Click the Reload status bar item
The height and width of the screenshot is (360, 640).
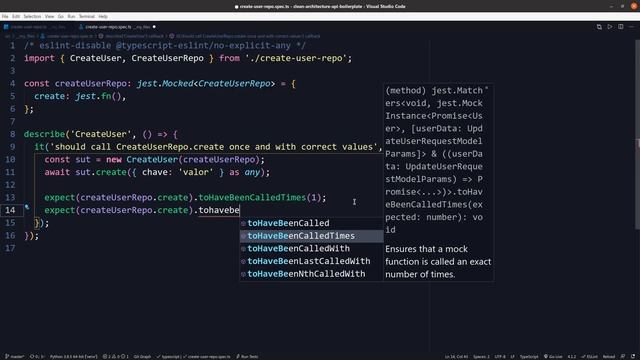pyautogui.click(x=609, y=357)
